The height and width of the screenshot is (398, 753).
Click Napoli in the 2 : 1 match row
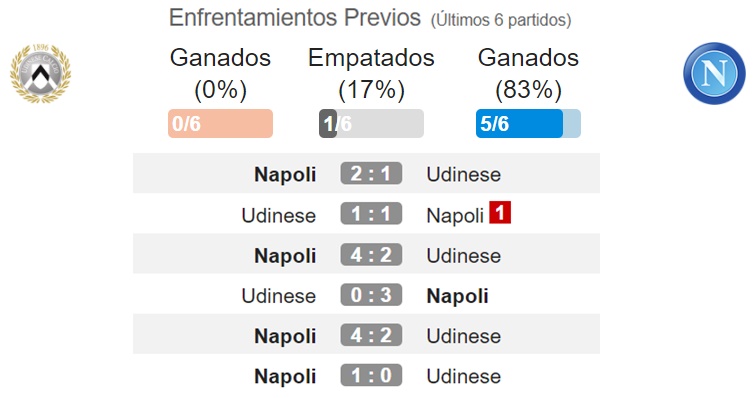(x=285, y=174)
